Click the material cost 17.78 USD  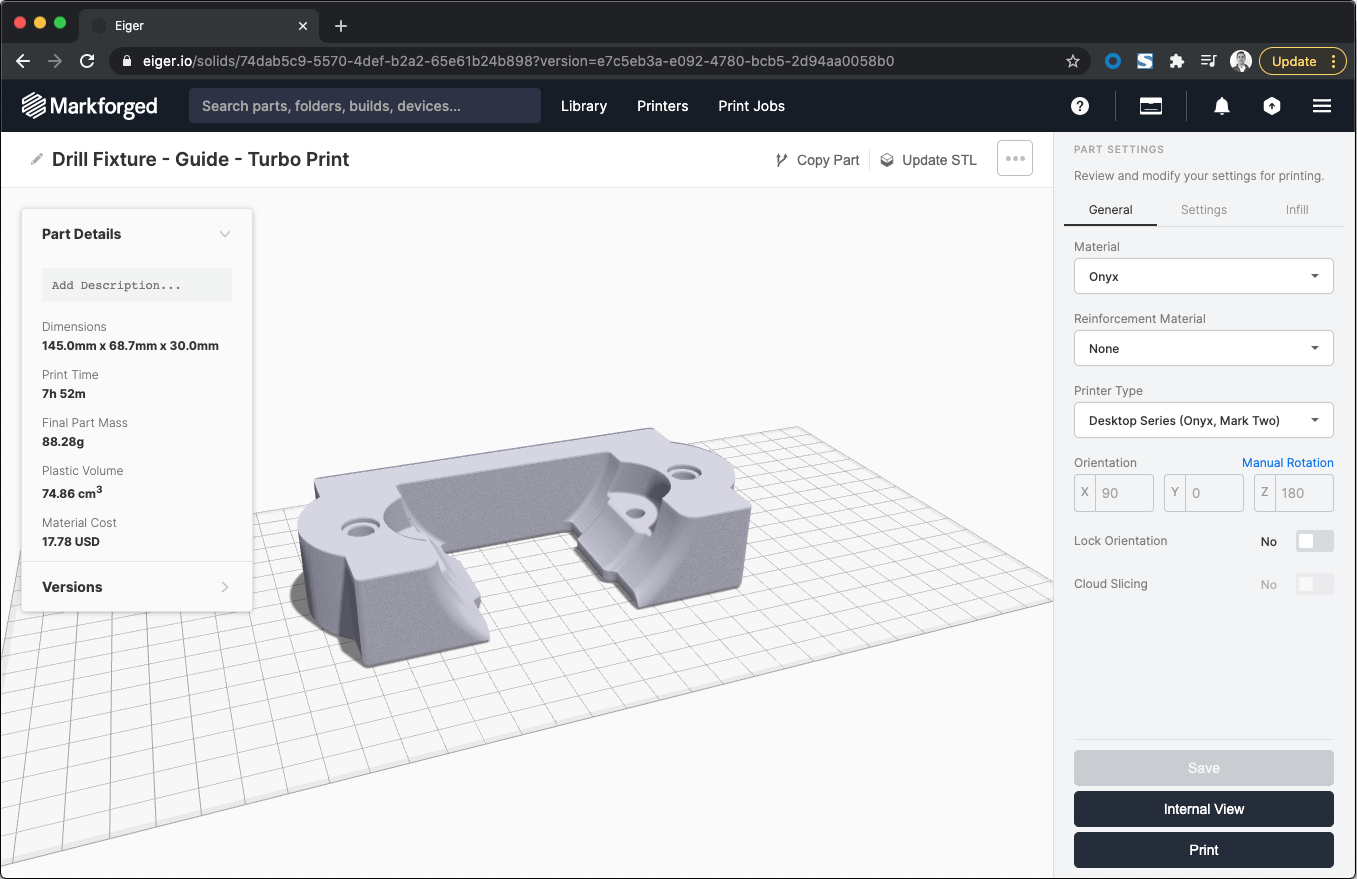pyautogui.click(x=71, y=542)
